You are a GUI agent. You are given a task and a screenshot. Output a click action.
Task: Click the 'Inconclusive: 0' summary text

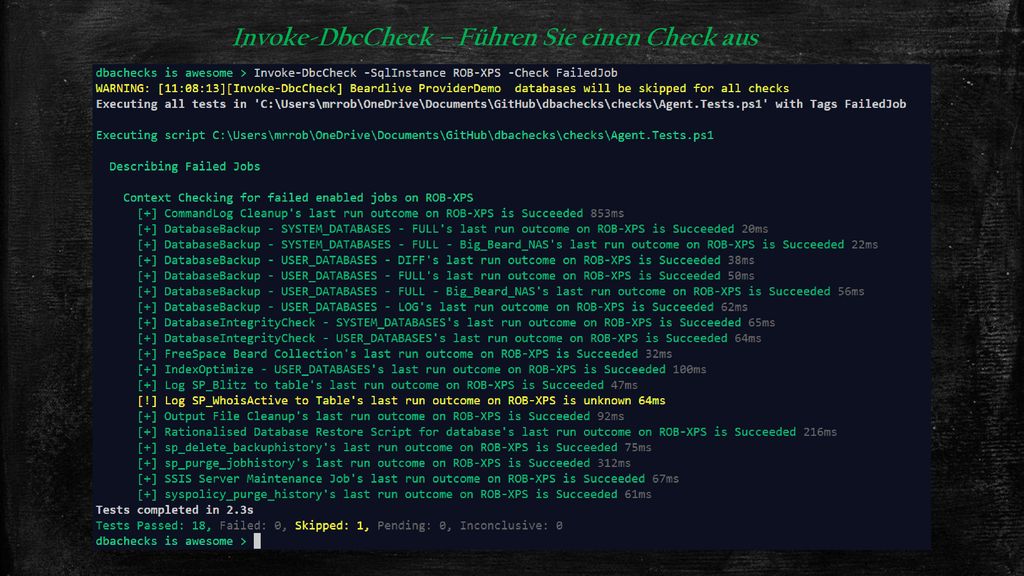pyautogui.click(x=511, y=526)
